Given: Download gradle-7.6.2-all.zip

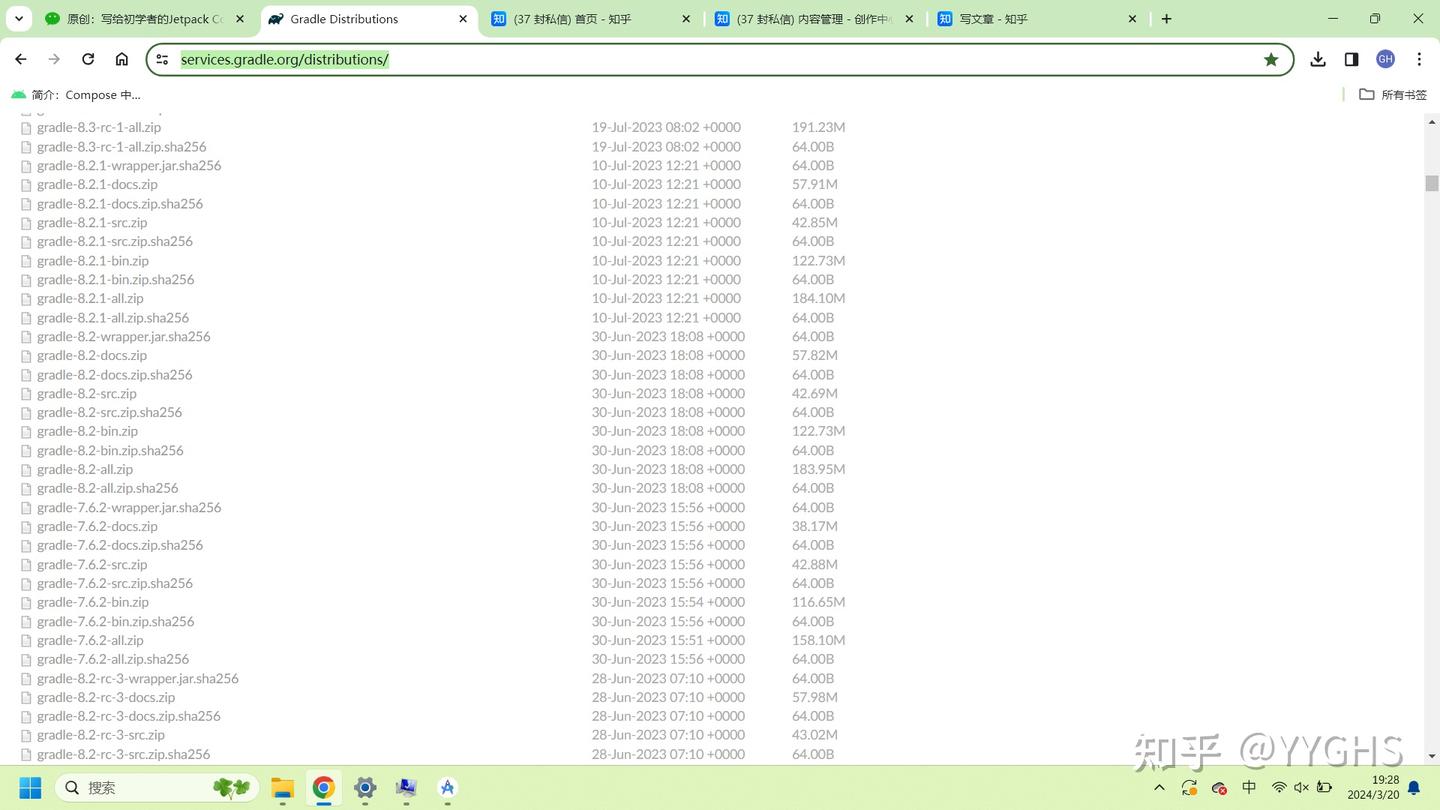Looking at the screenshot, I should tap(90, 640).
